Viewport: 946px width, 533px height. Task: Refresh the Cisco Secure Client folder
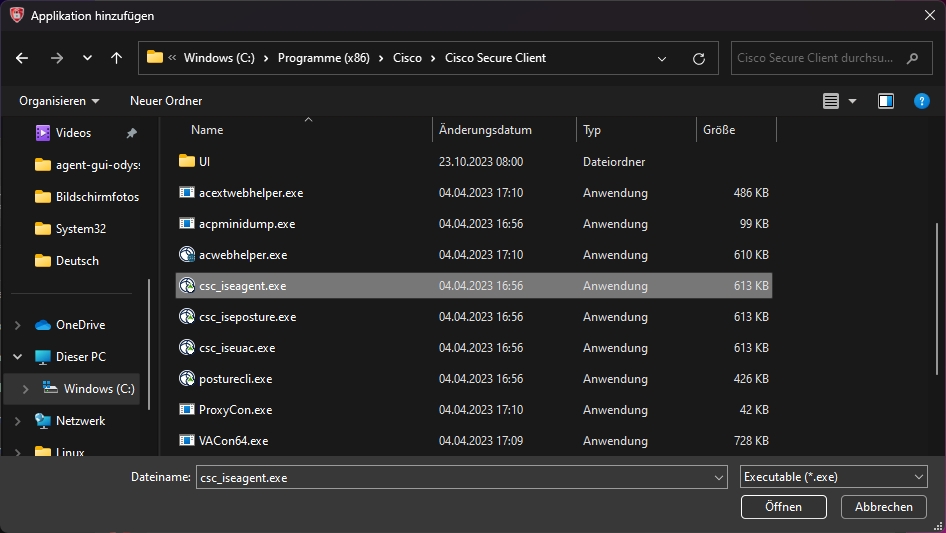pyautogui.click(x=699, y=59)
